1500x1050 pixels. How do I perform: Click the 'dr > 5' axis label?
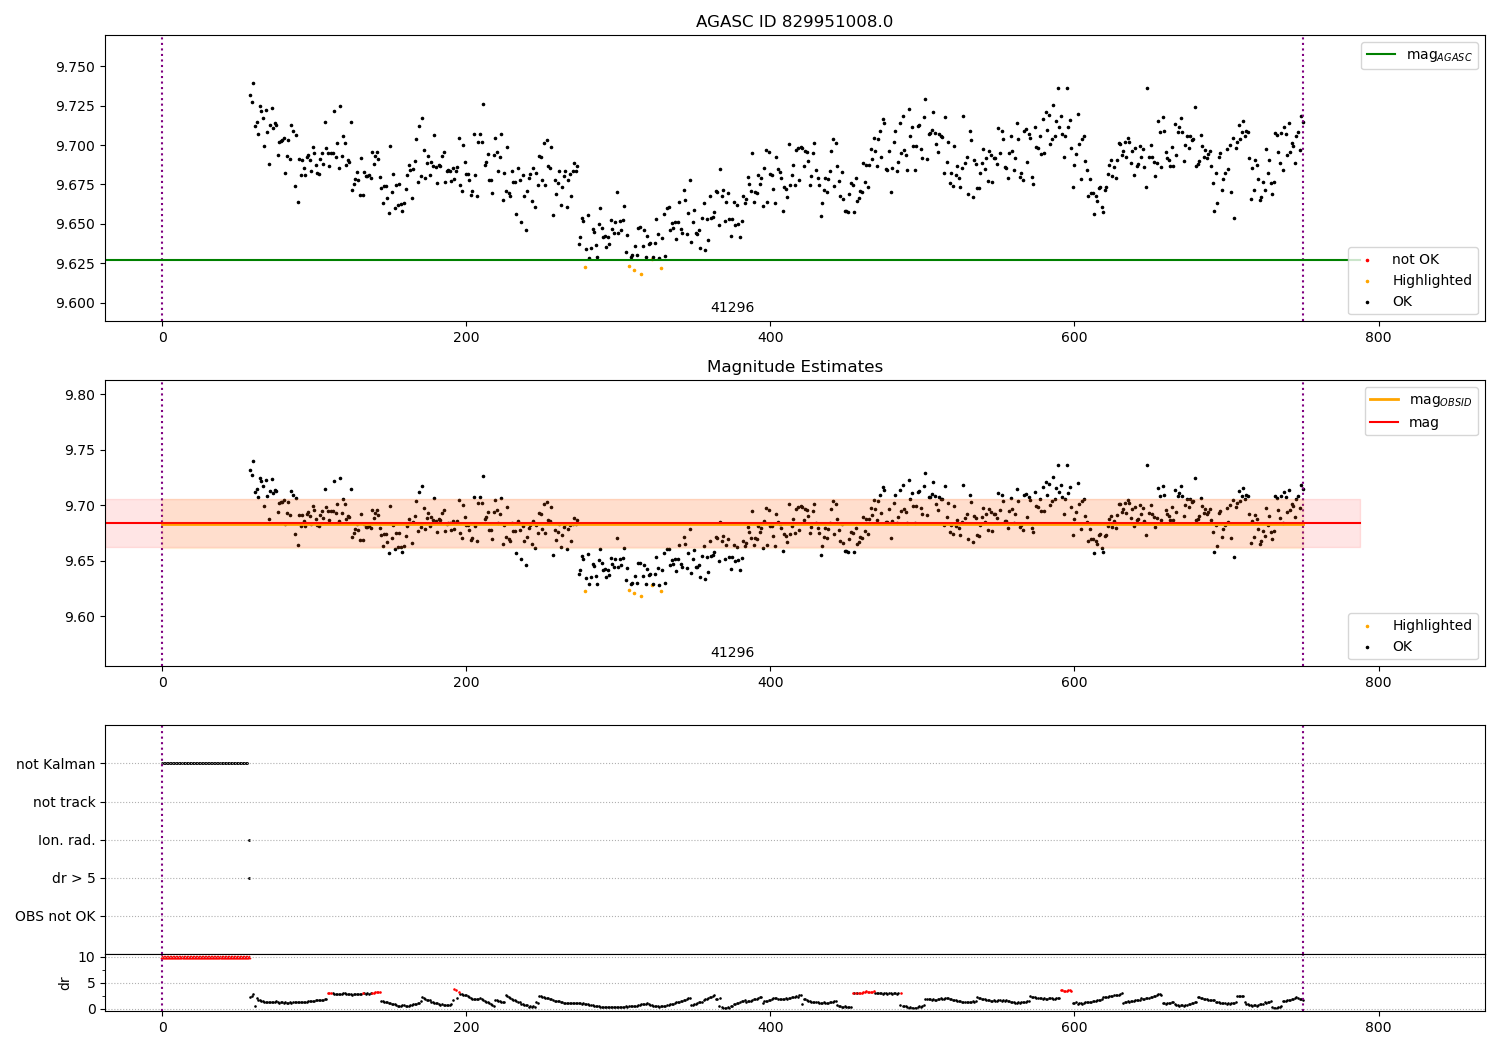[x=74, y=878]
